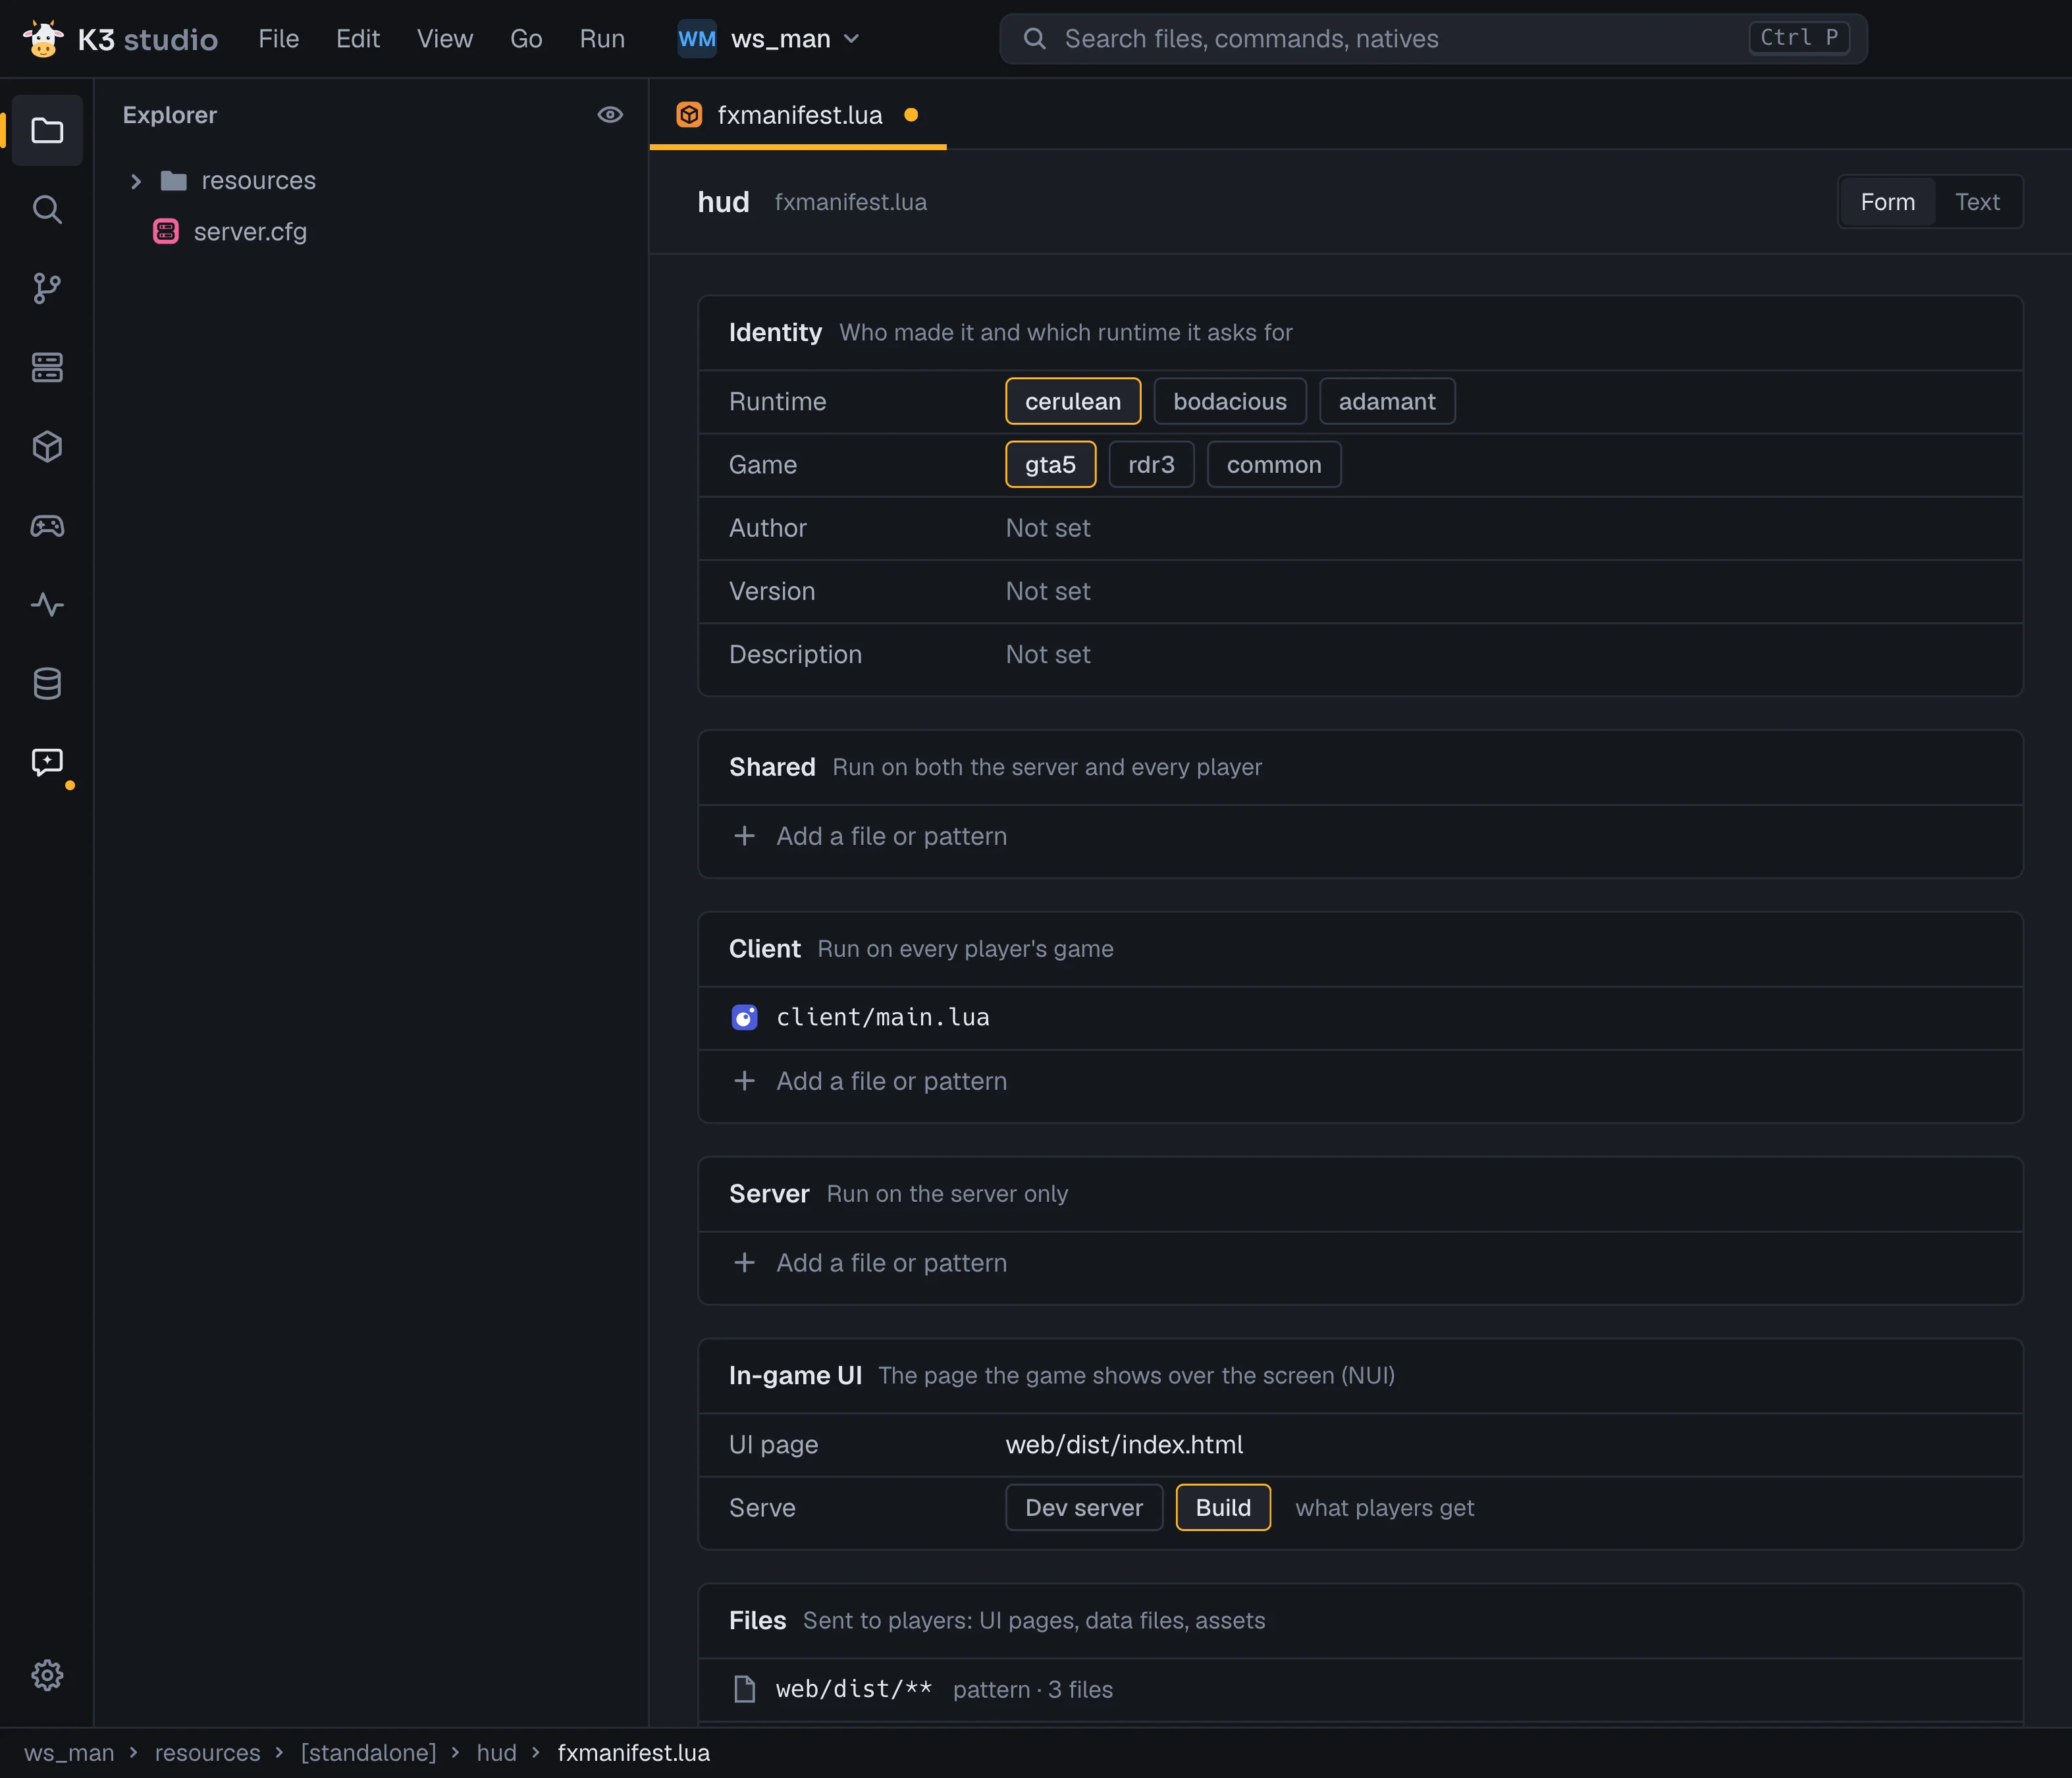Open the Resources cube icon in sidebar
This screenshot has height=1778, width=2072.
click(x=47, y=446)
